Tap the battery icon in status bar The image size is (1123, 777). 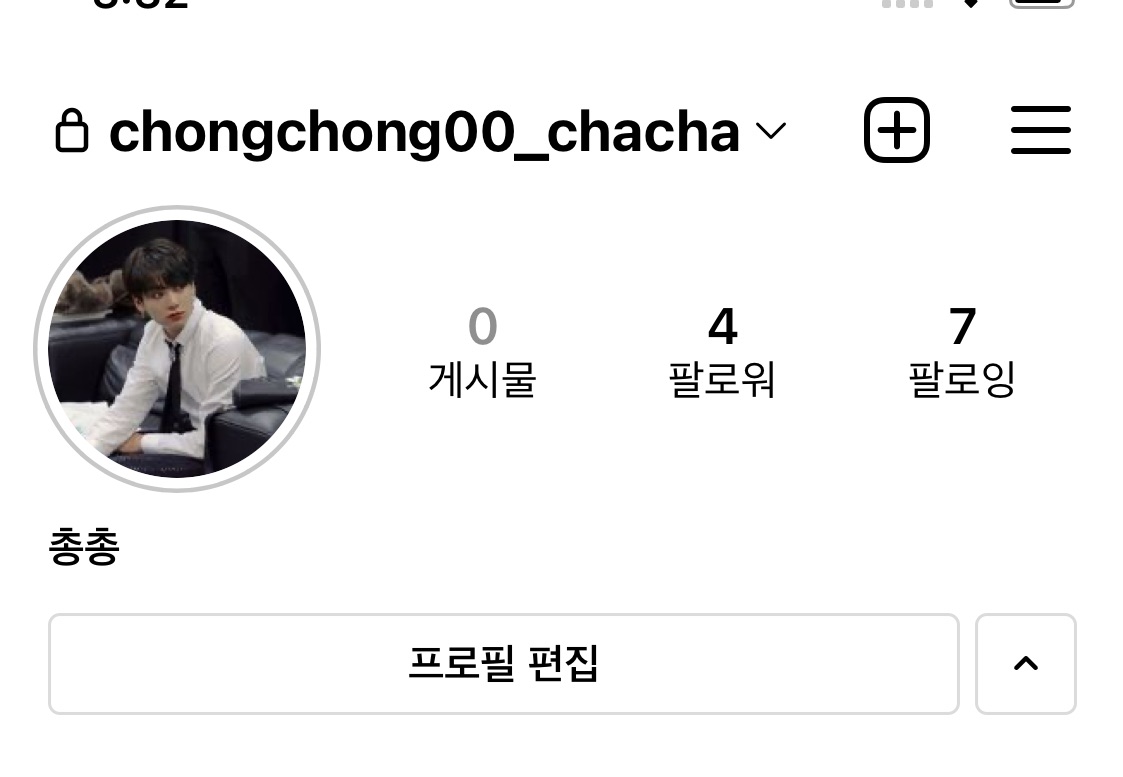click(1042, 4)
